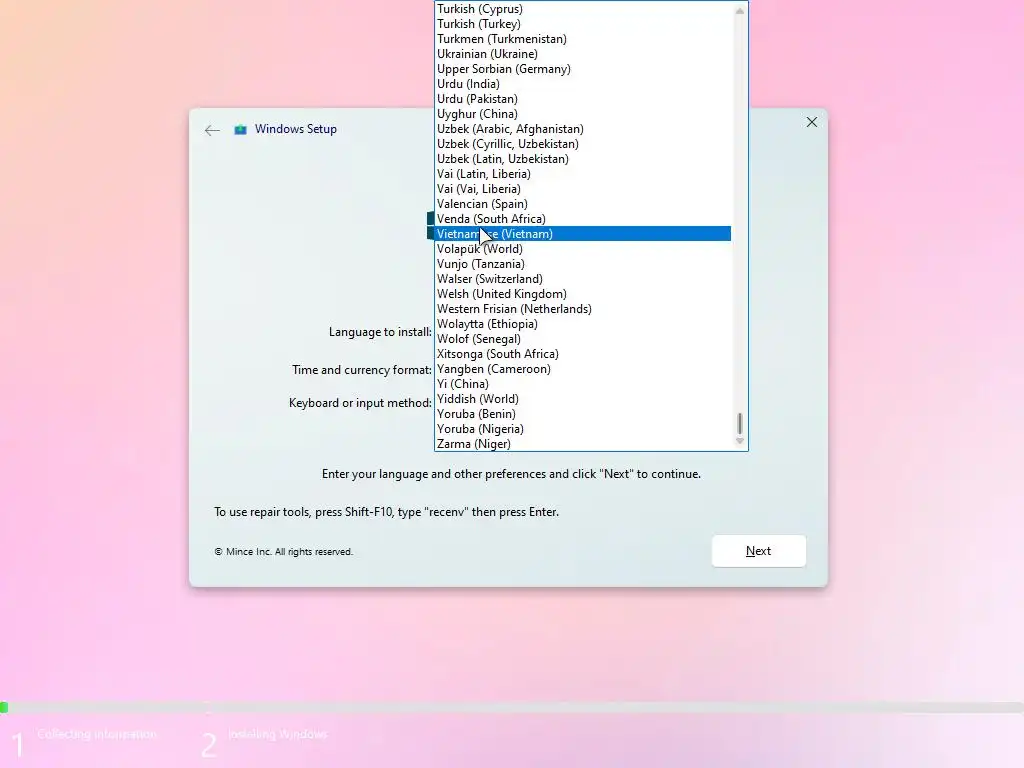Choose Vai (Vai, Liberia)
Image resolution: width=1024 pixels, height=768 pixels.
[583, 189]
